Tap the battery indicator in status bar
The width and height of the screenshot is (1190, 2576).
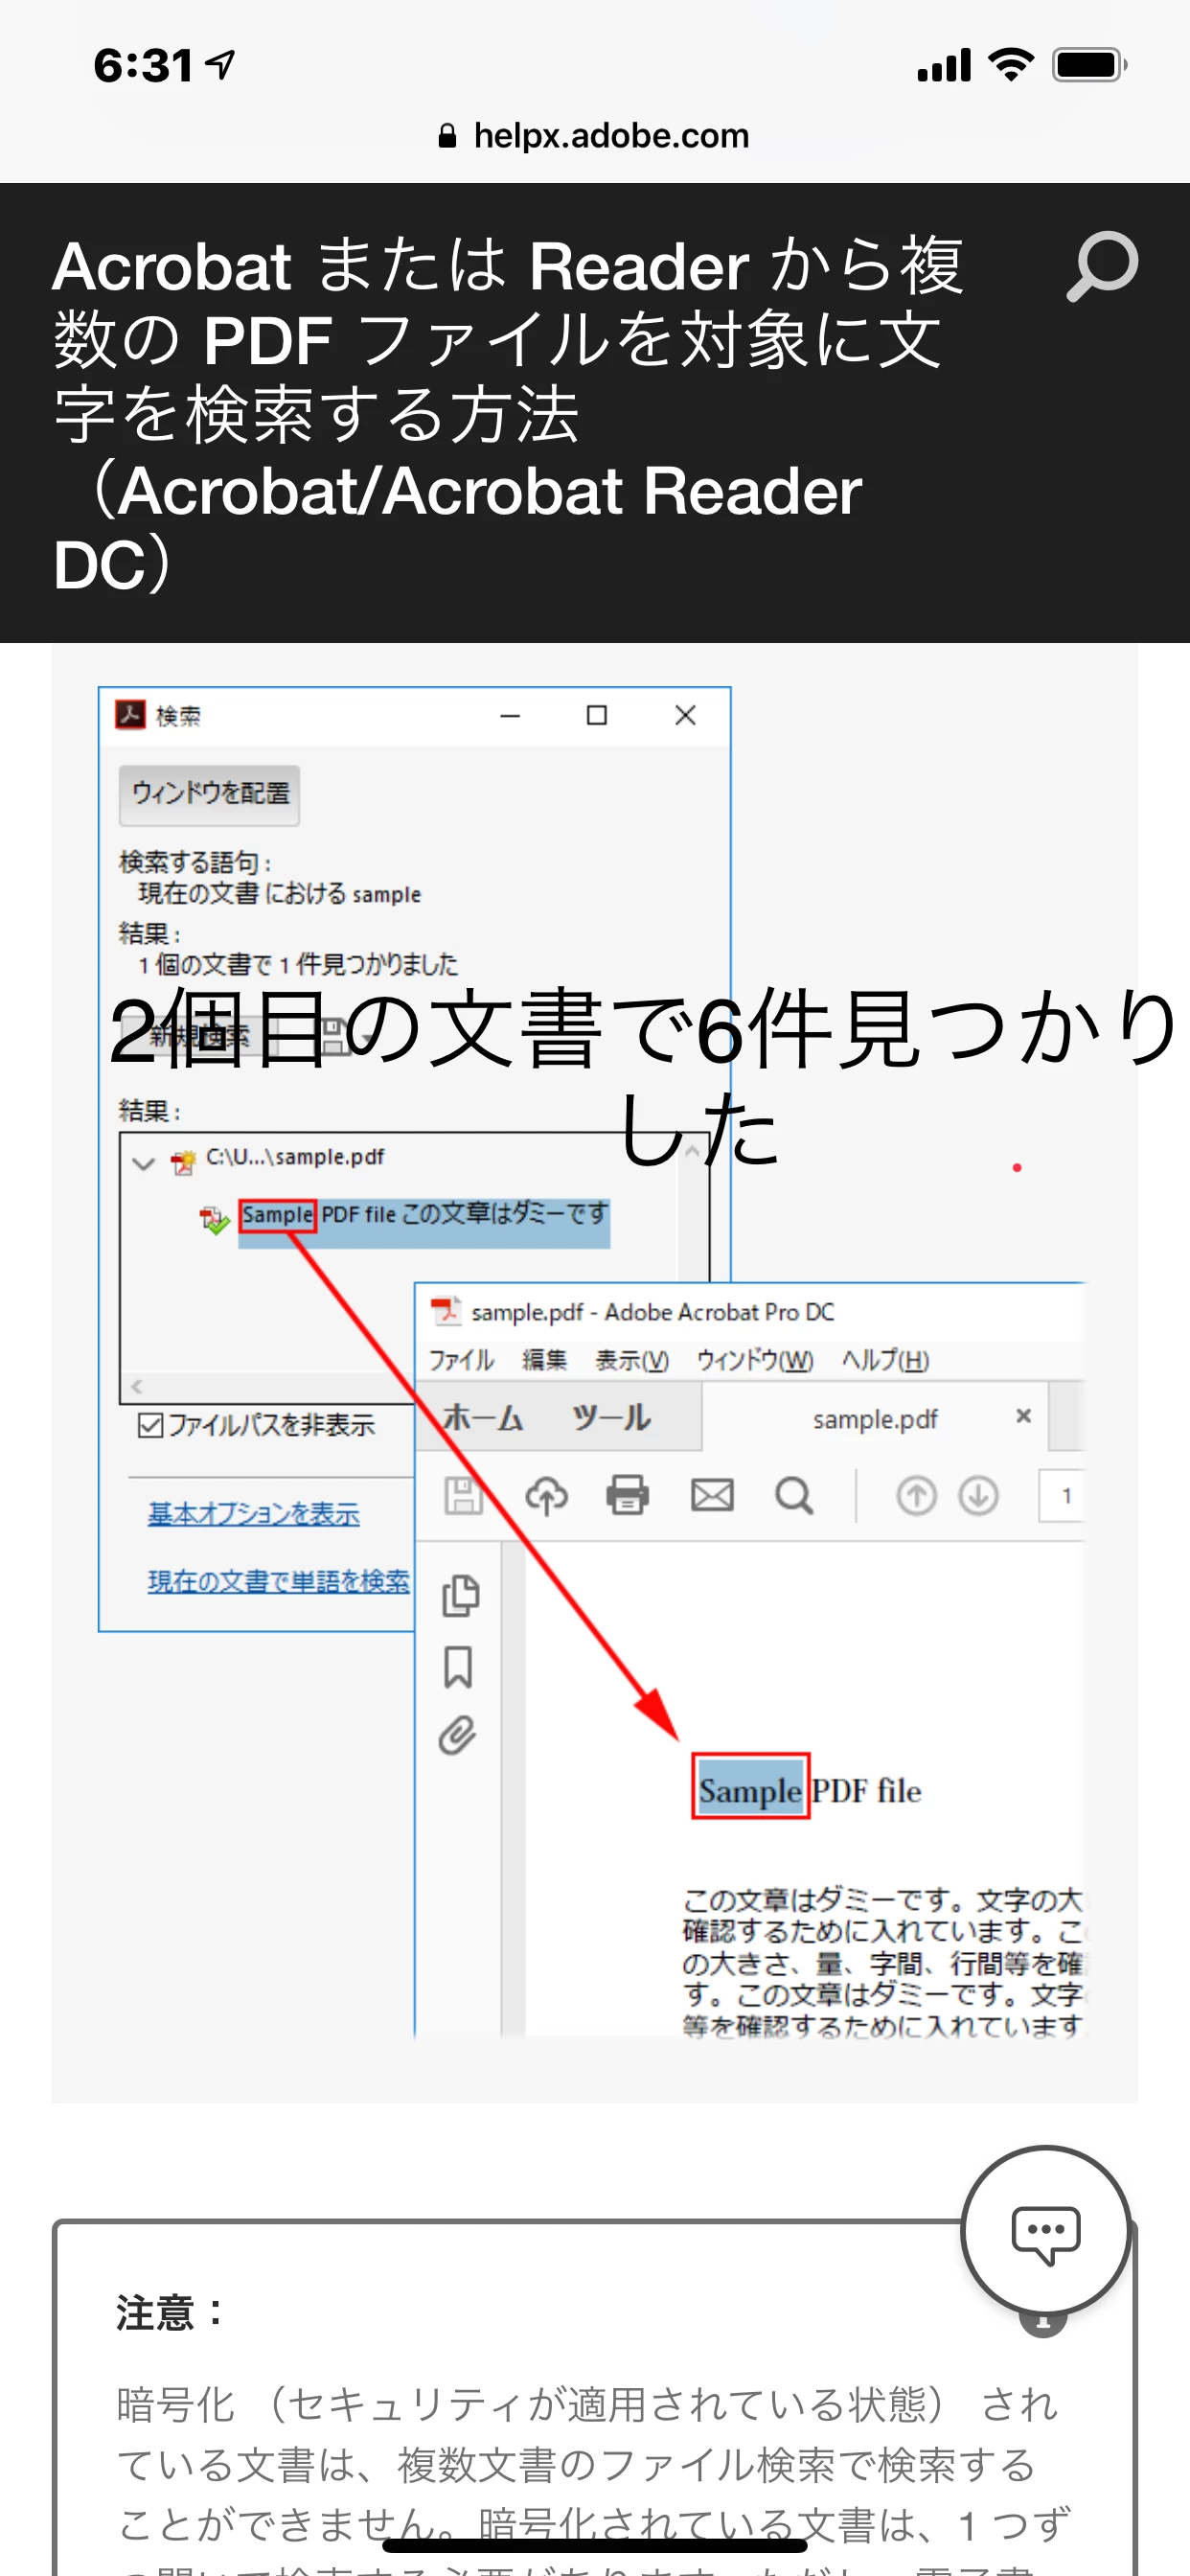[x=1089, y=65]
